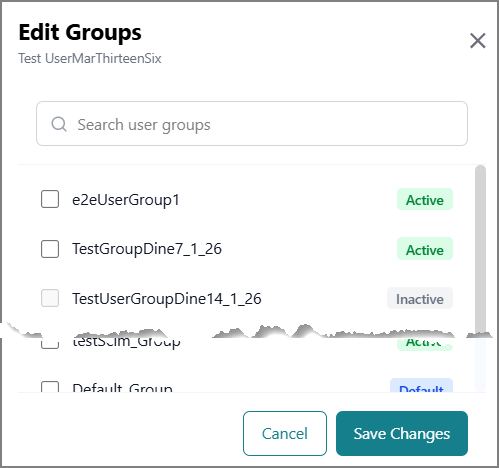The height and width of the screenshot is (468, 499).
Task: Check the TestUserGroupDine14_1_26 checkbox
Action: [50, 298]
